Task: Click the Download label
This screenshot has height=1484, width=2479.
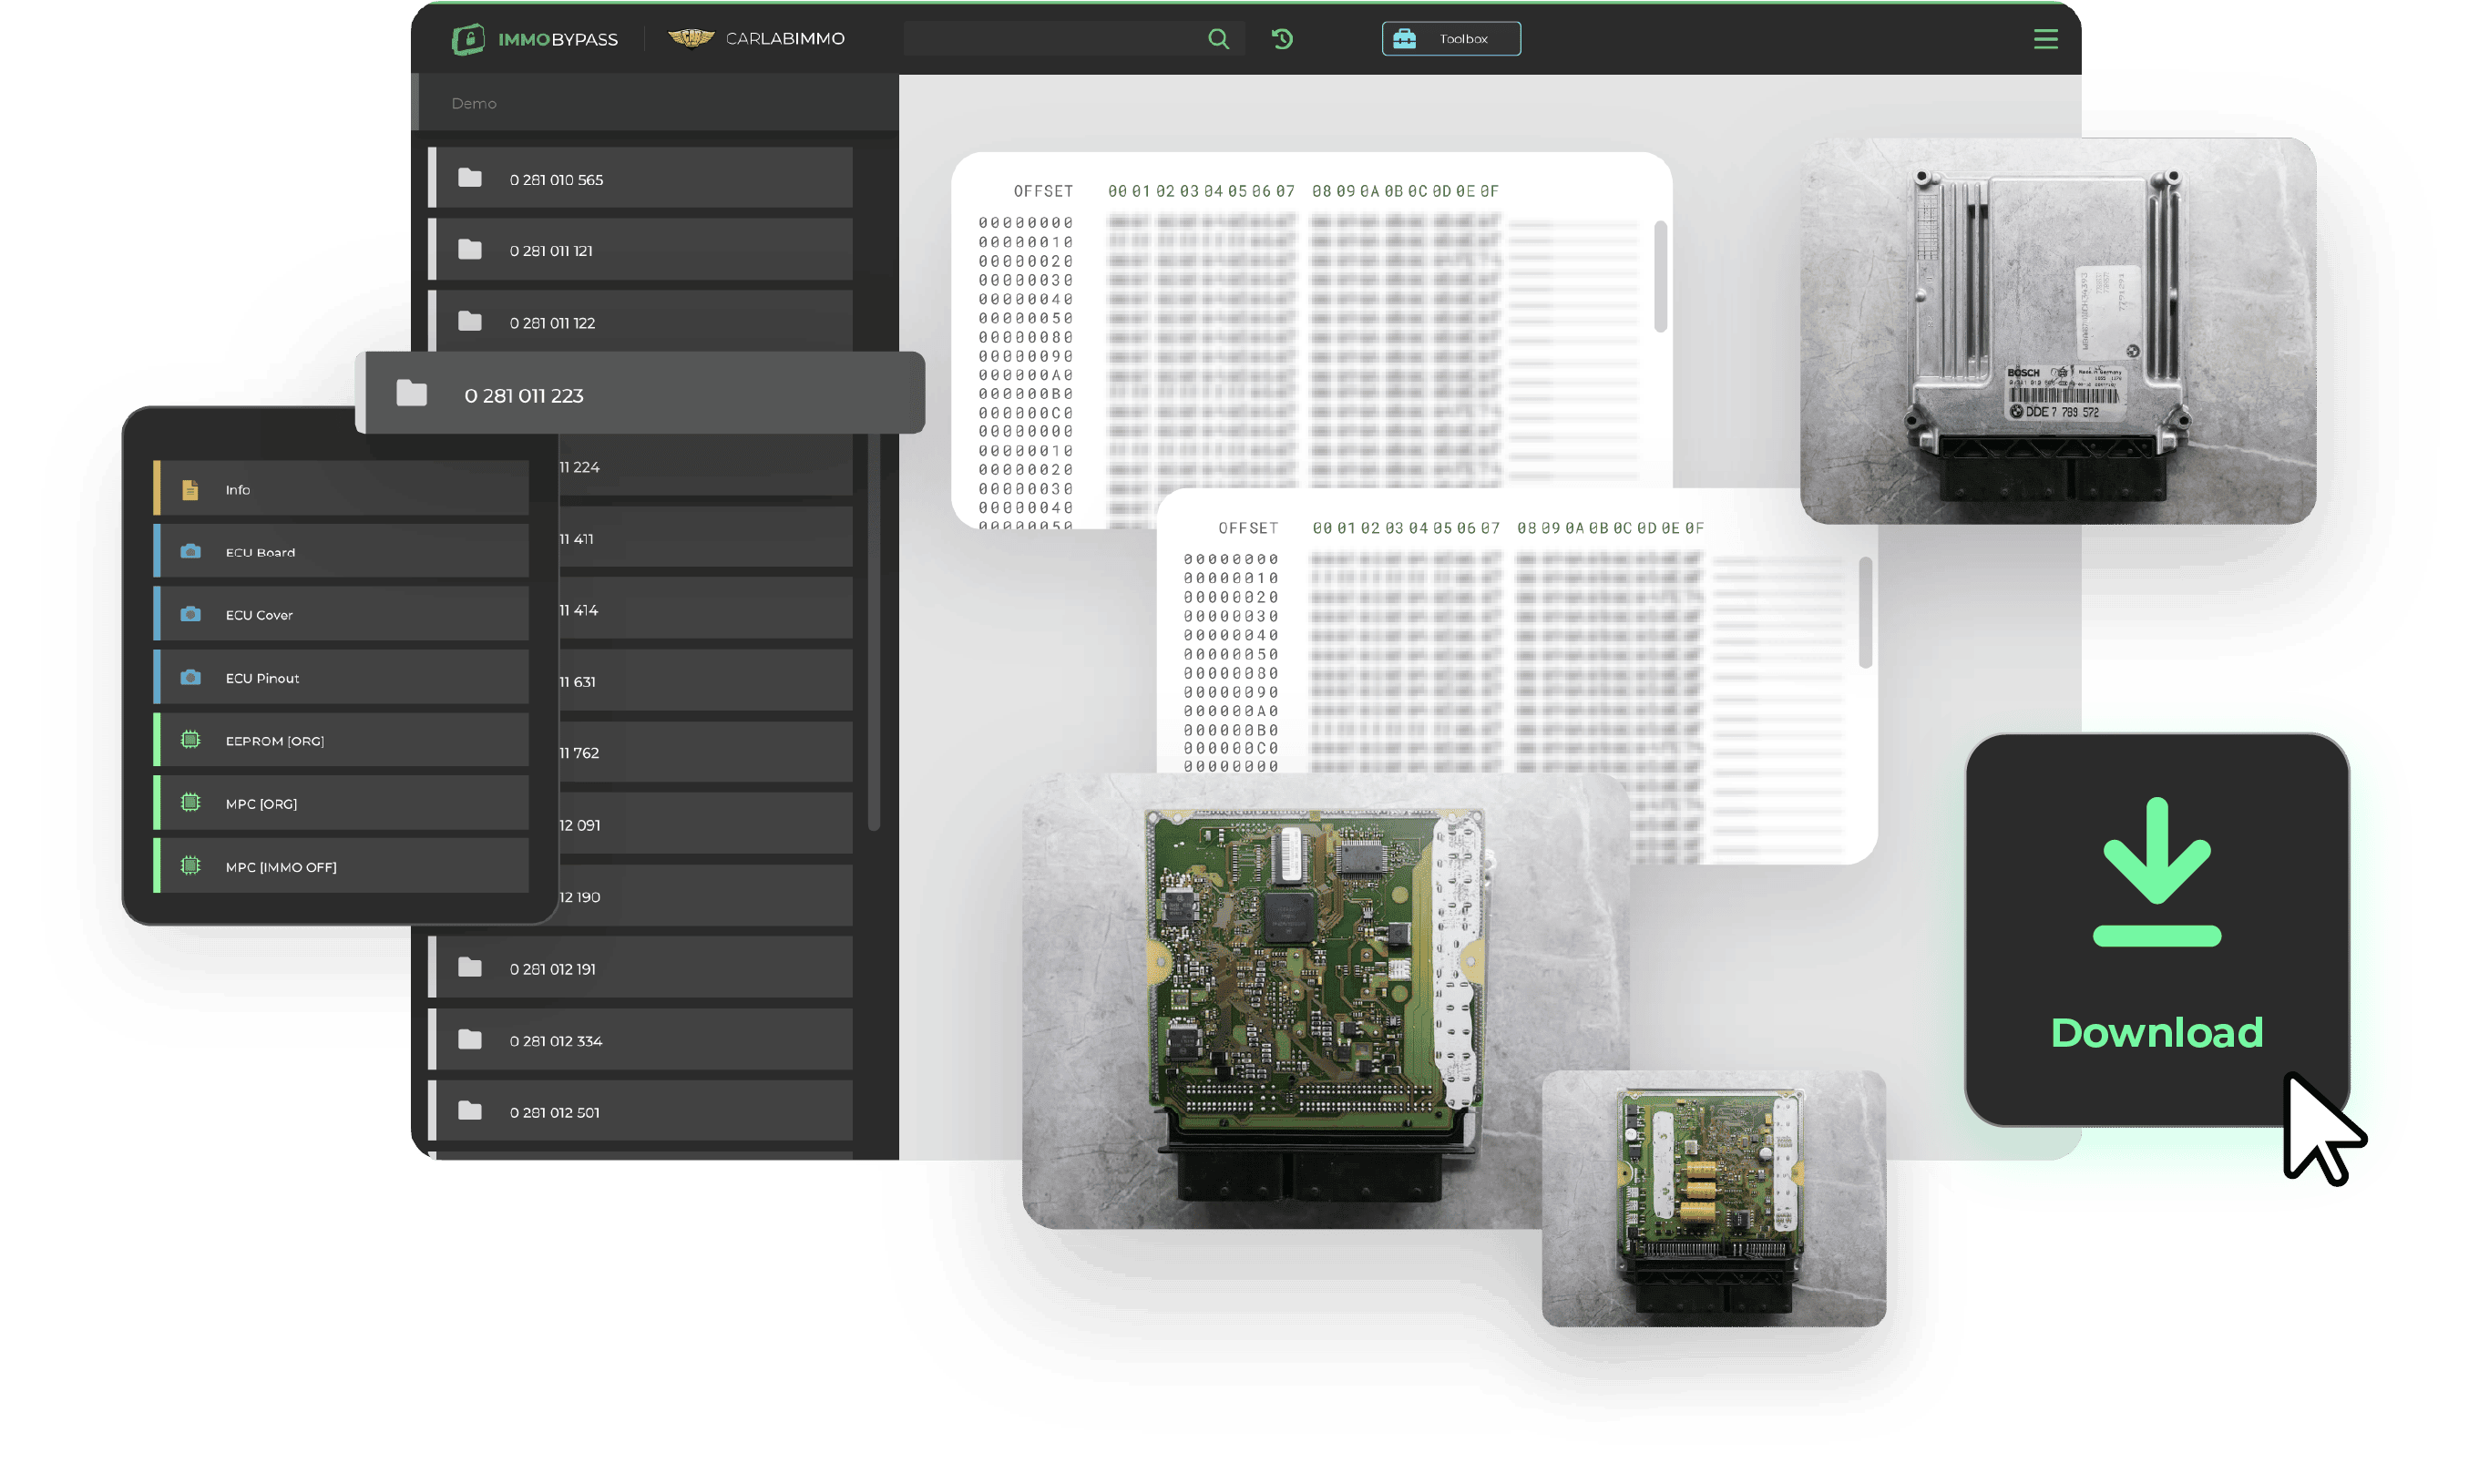Action: pos(2156,1033)
